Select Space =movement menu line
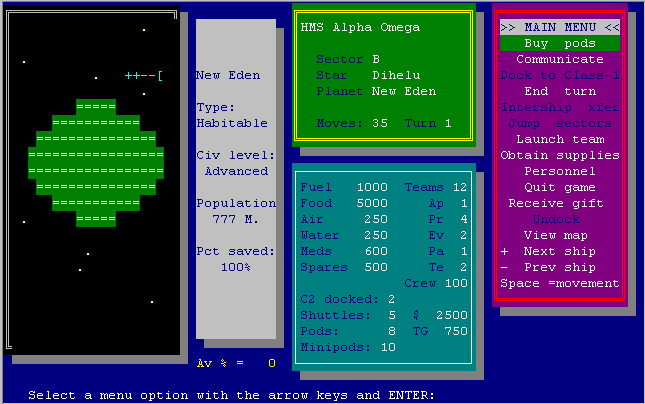The image size is (645, 404). tap(560, 284)
